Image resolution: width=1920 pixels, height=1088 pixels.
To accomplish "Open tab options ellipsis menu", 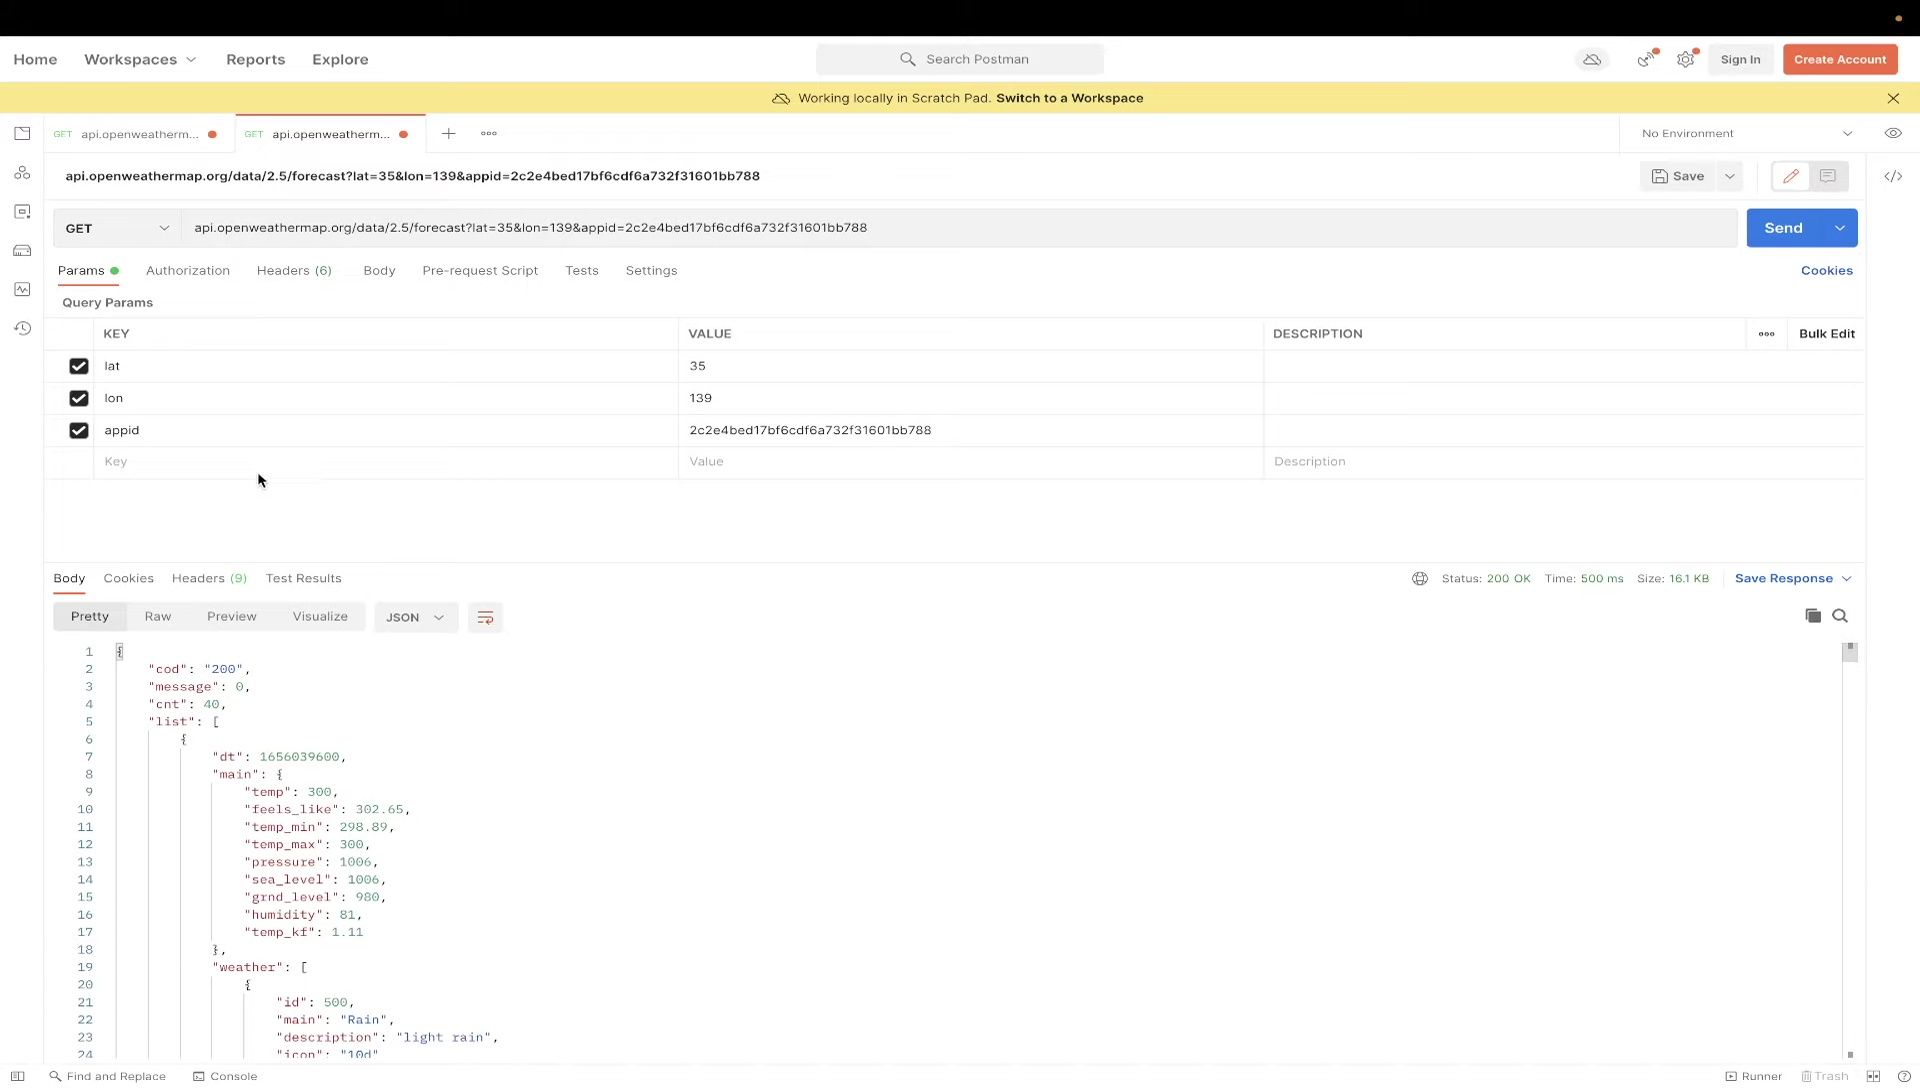I will tap(489, 133).
